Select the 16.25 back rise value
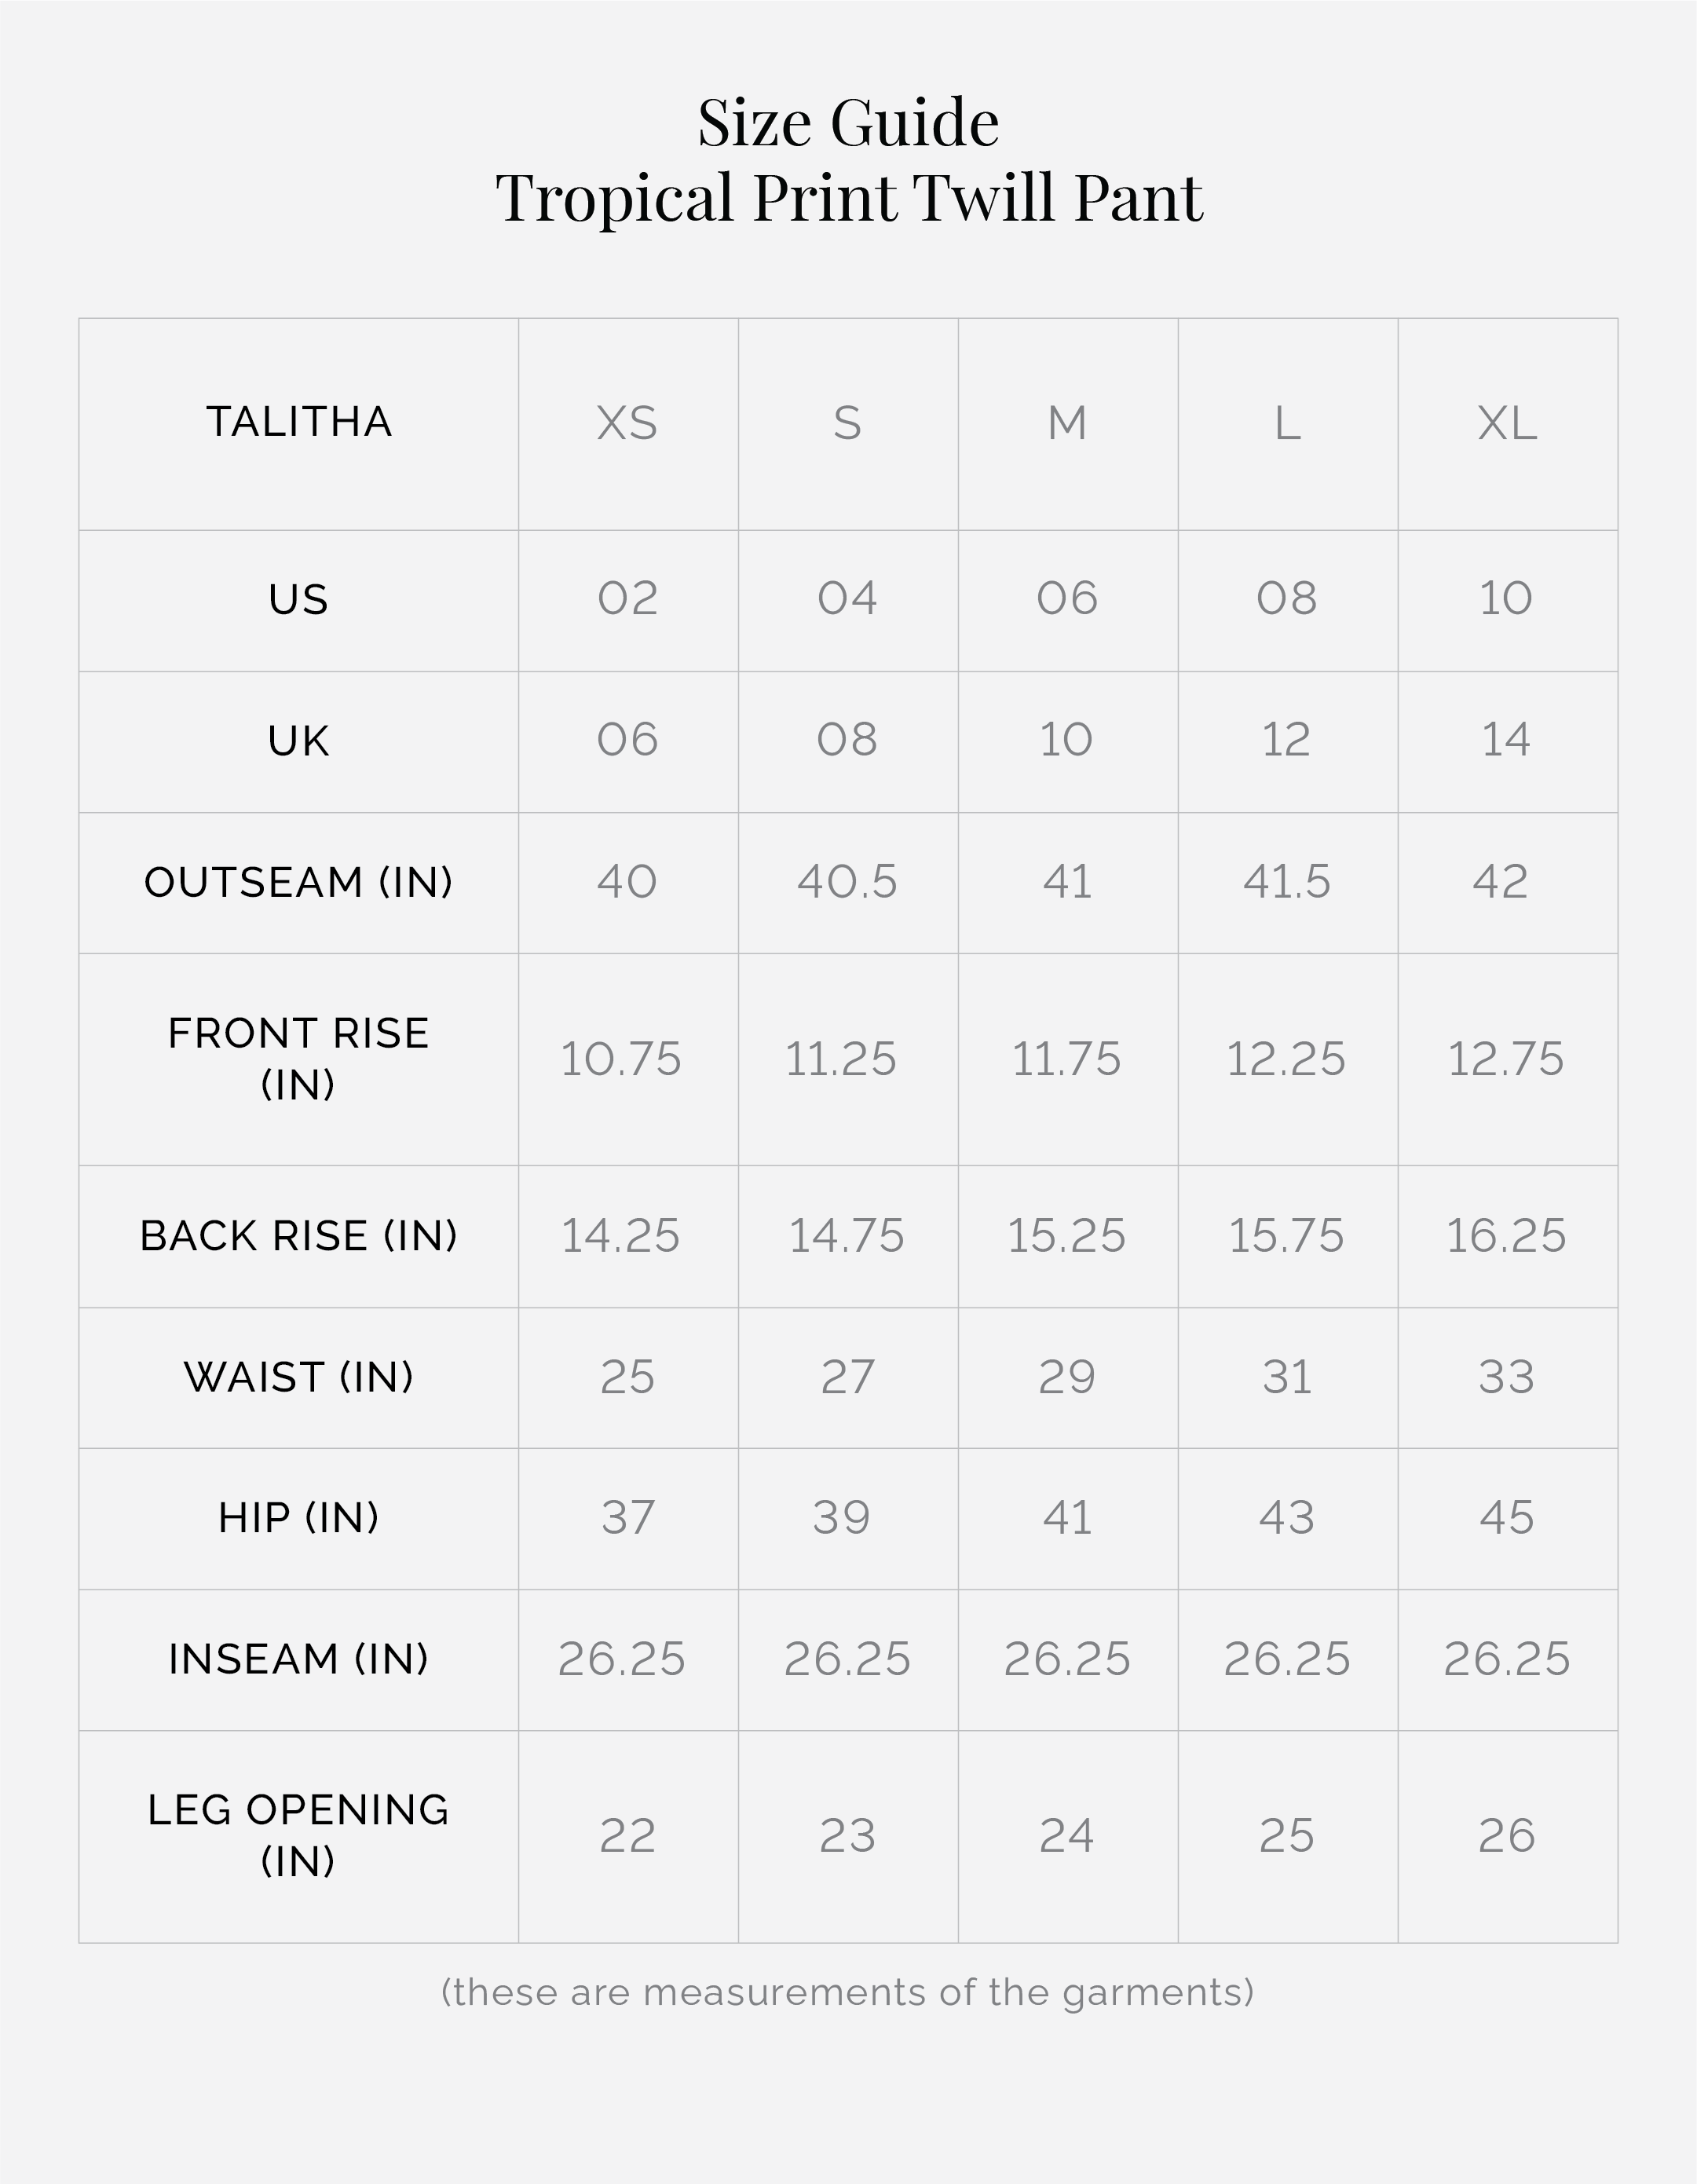The image size is (1697, 2184). [1506, 1236]
